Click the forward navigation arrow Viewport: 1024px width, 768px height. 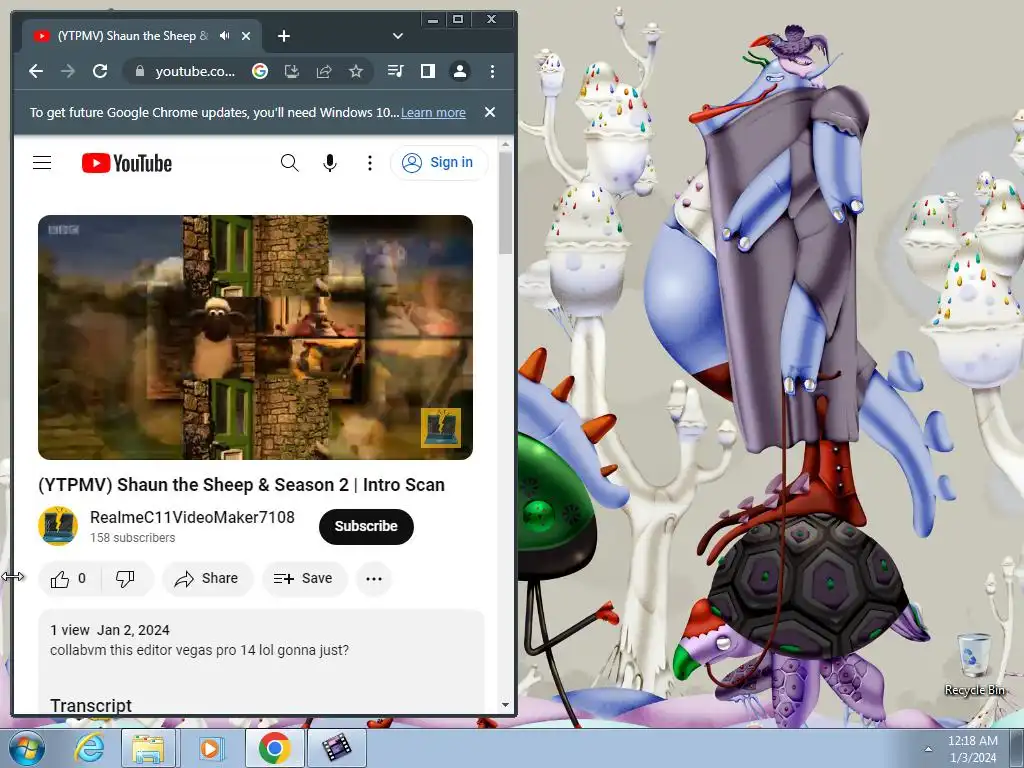[x=68, y=71]
